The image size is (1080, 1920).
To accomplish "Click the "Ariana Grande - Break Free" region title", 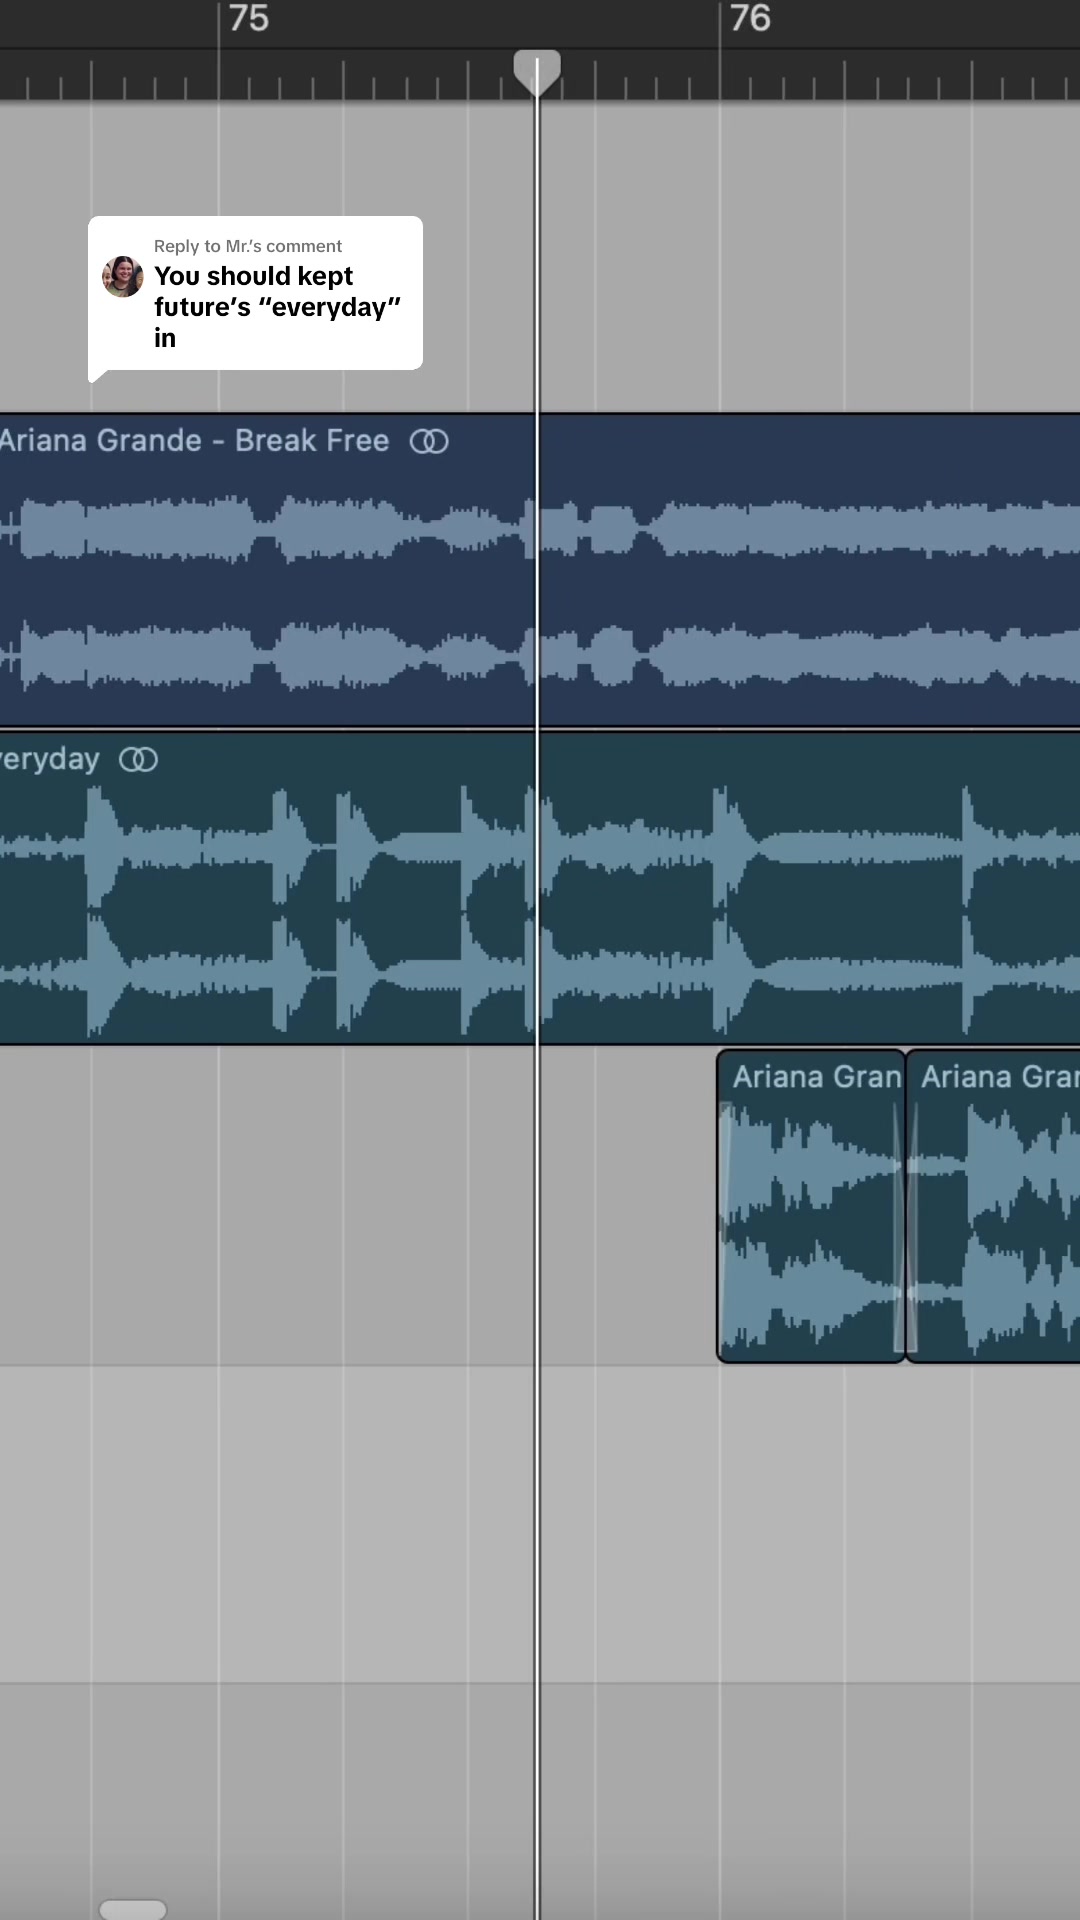I will point(195,441).
